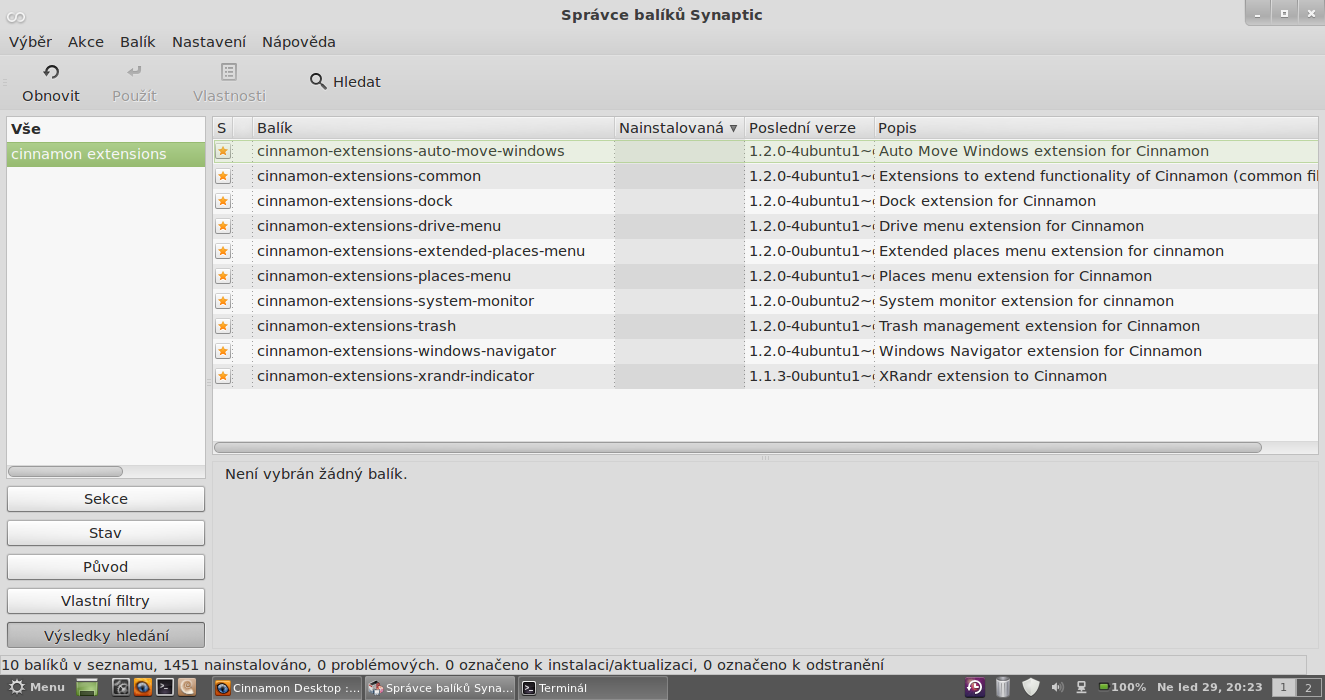The width and height of the screenshot is (1325, 700).
Task: Click the trash applet in system tray
Action: (x=1003, y=687)
